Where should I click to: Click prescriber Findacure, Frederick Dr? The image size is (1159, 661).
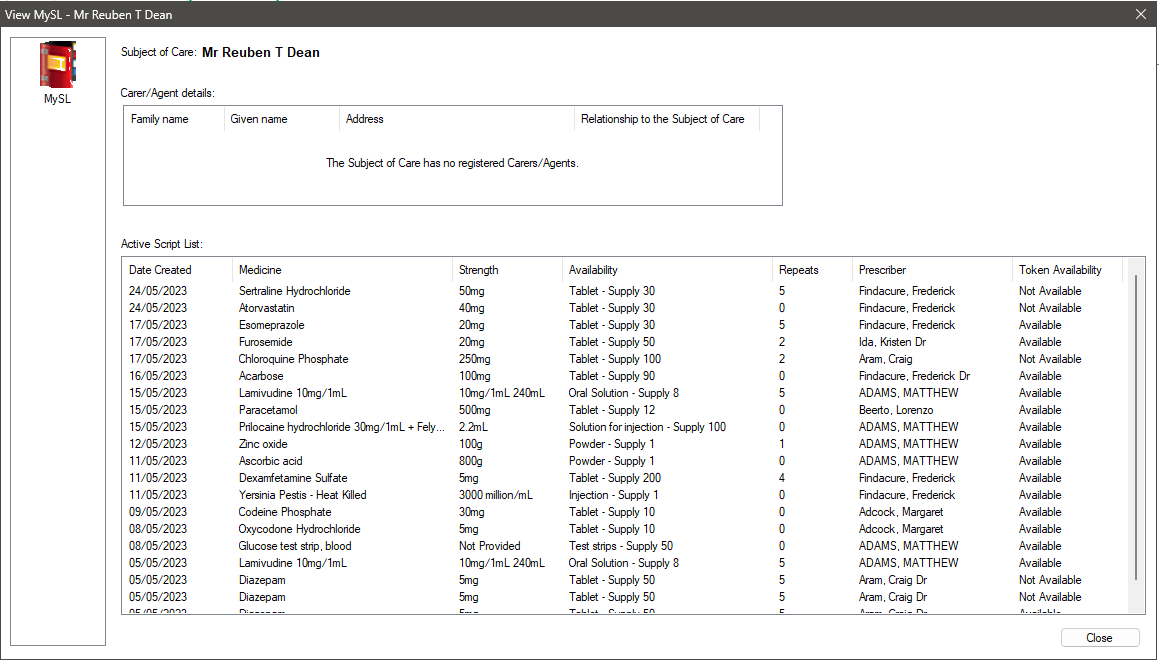914,376
